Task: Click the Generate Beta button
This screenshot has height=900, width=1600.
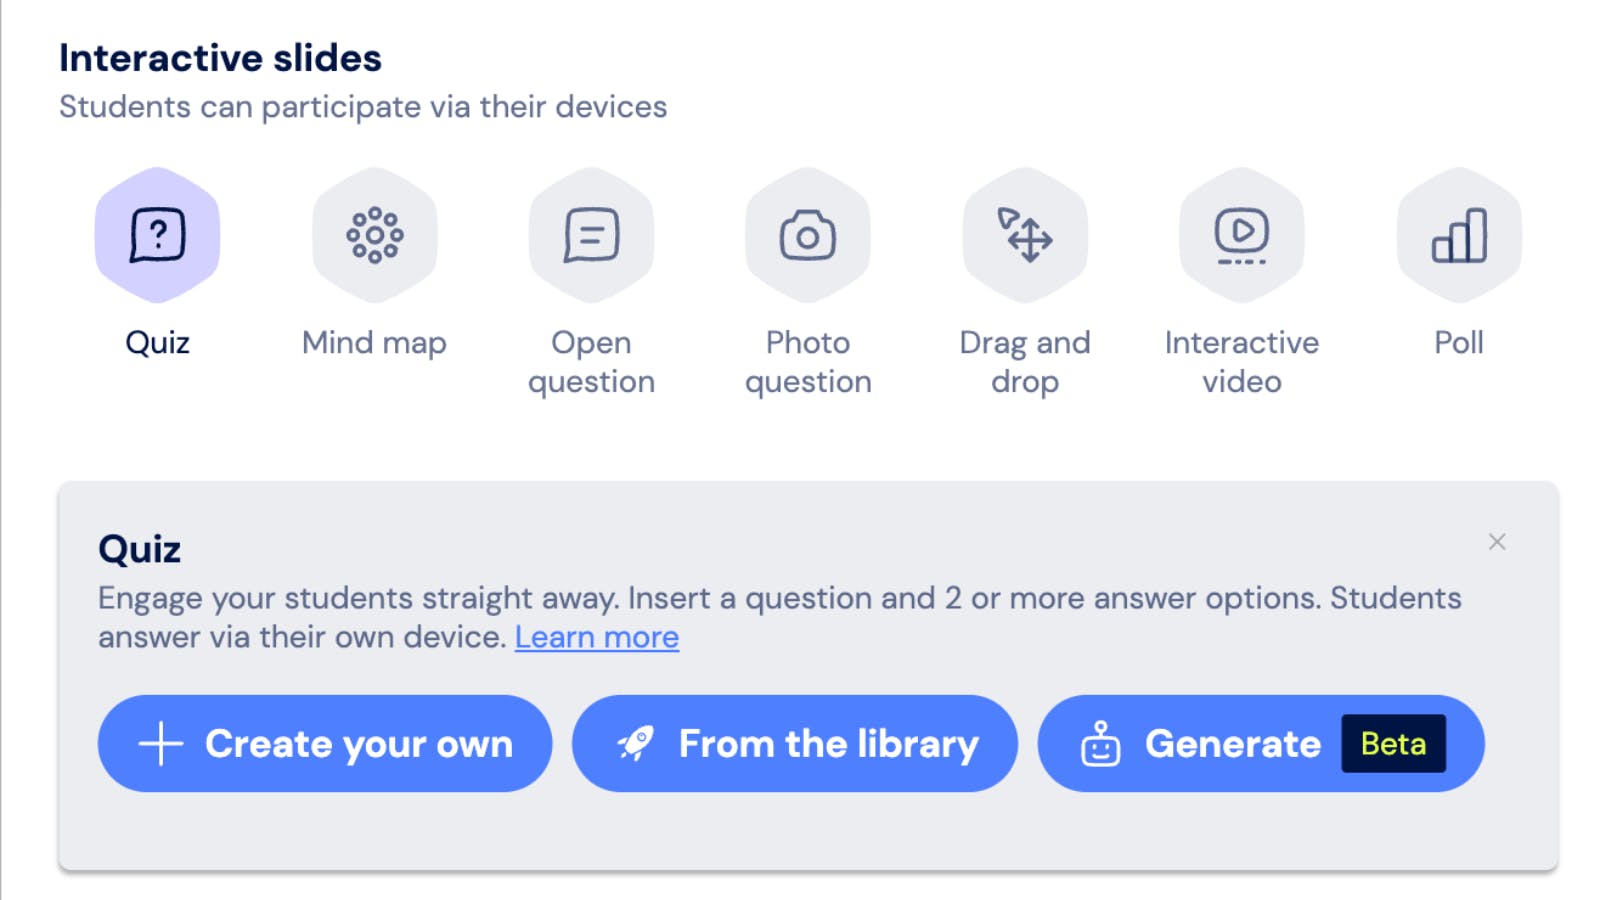Action: point(1261,744)
